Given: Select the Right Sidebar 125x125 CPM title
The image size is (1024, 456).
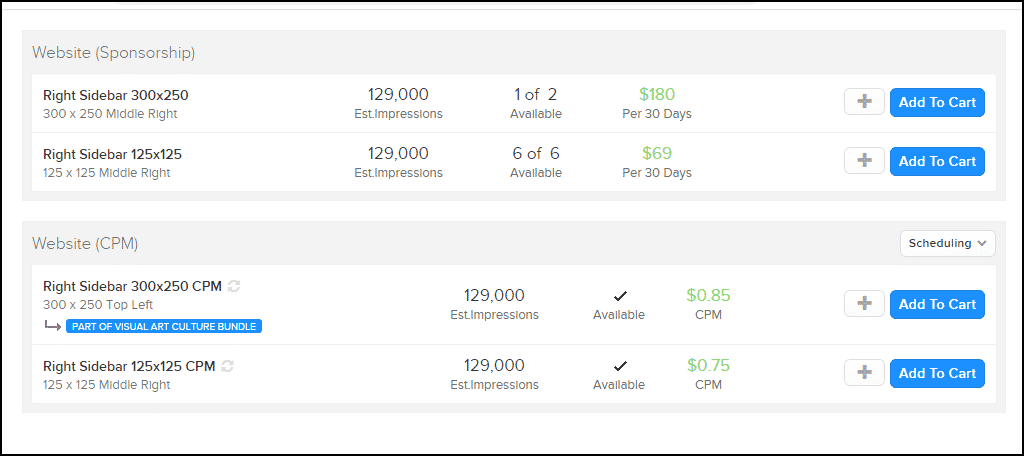Looking at the screenshot, I should [129, 366].
